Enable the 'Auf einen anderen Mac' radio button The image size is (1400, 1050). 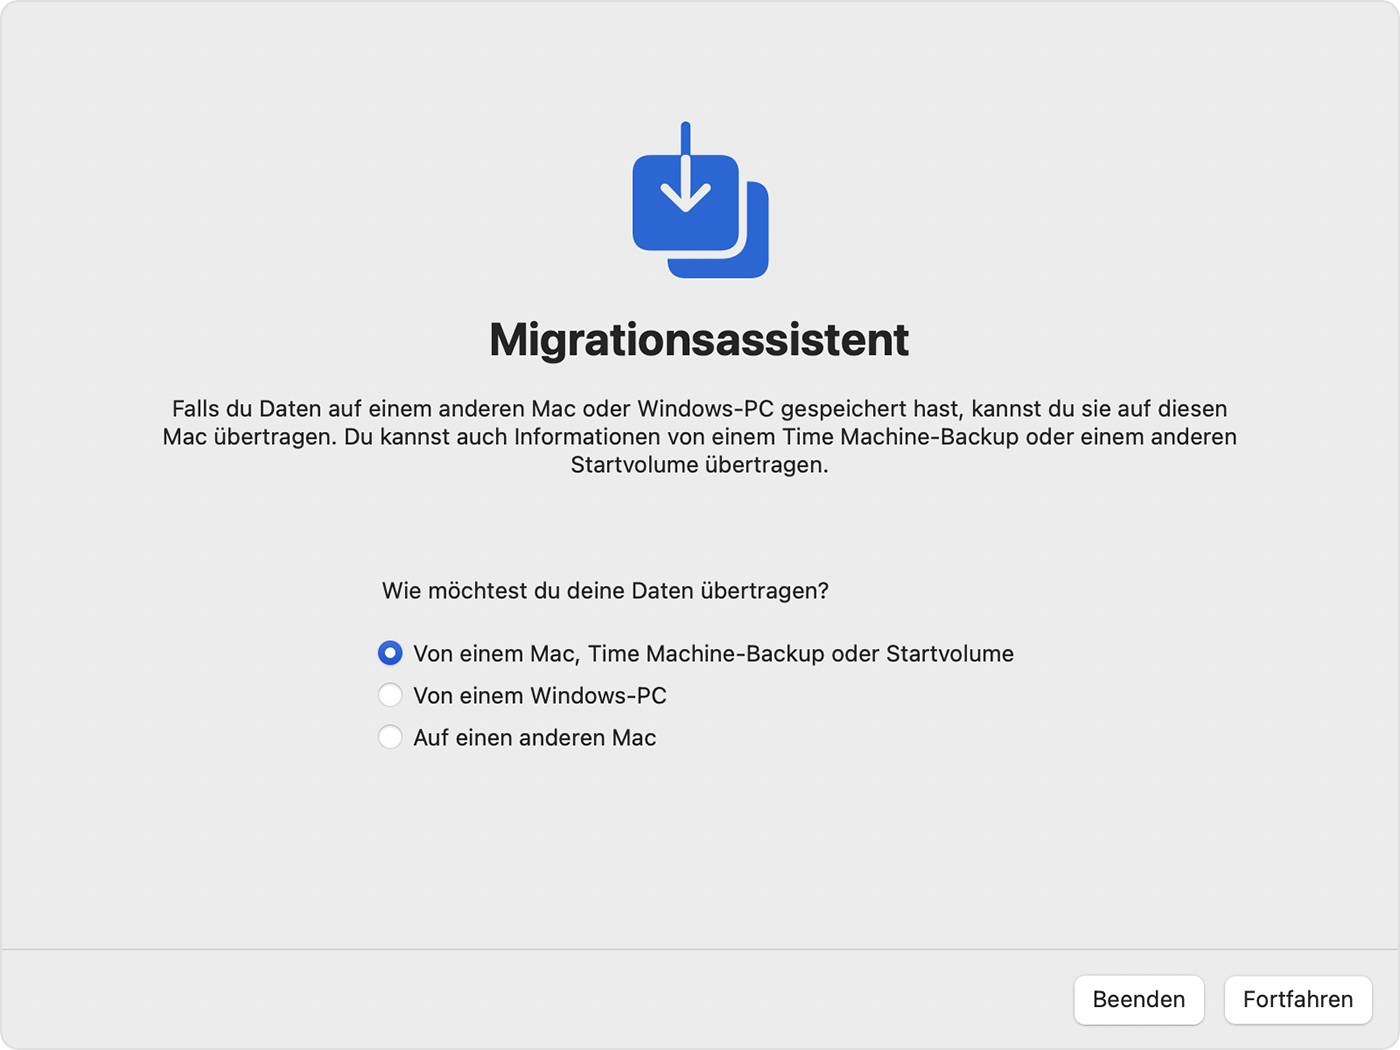pyautogui.click(x=390, y=737)
